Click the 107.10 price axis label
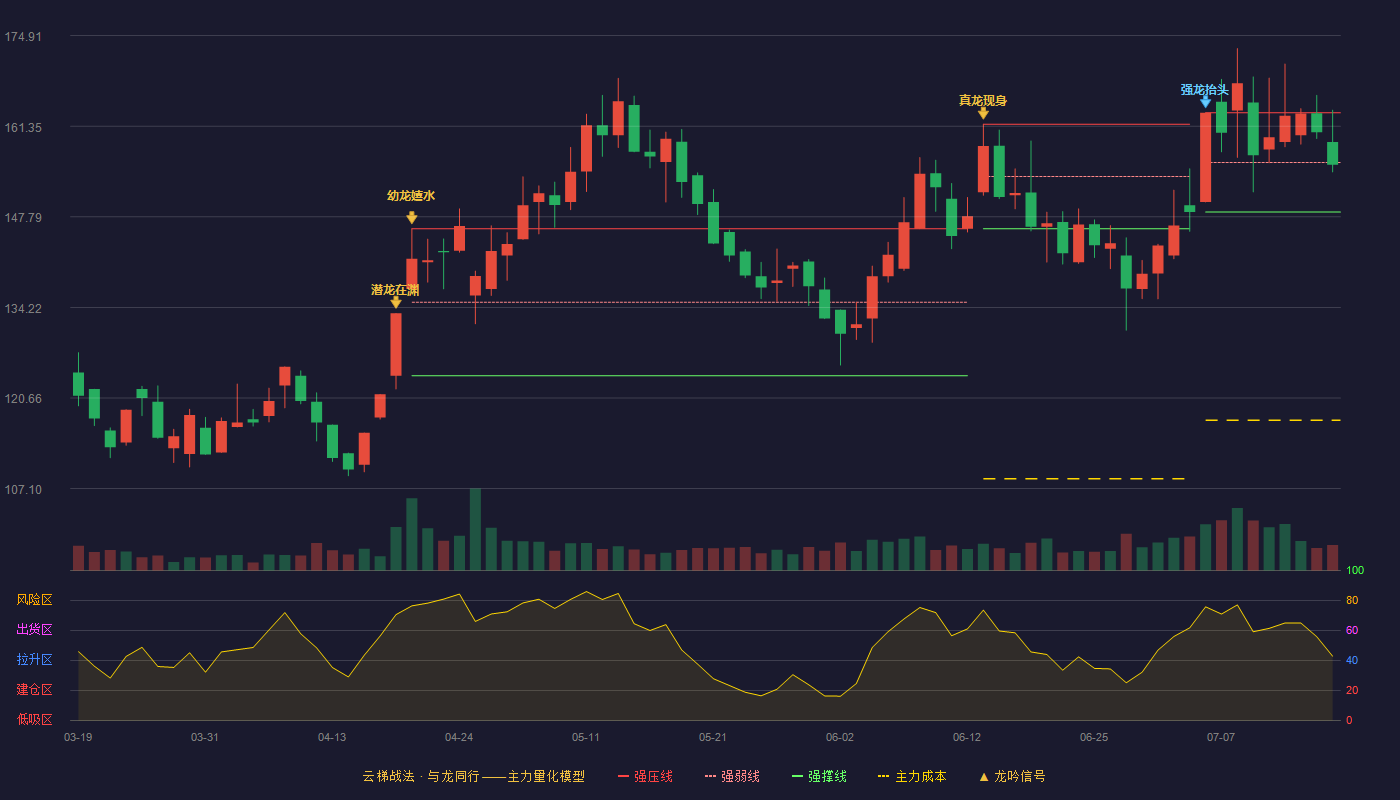The width and height of the screenshot is (1400, 800). (23, 489)
